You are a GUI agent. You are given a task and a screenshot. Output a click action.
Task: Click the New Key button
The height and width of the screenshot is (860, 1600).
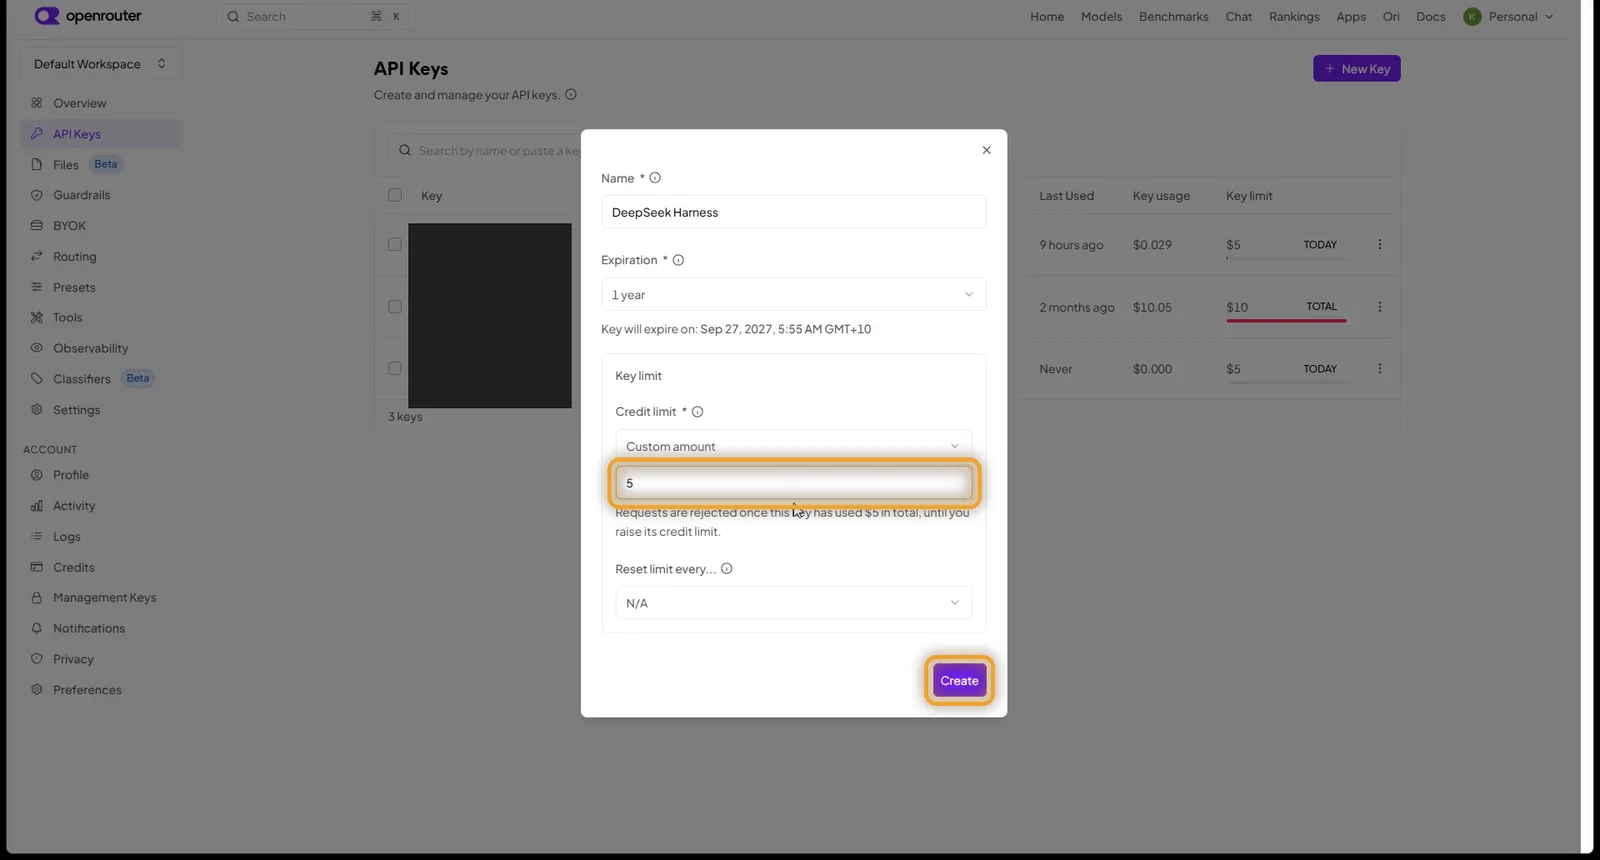1356,69
